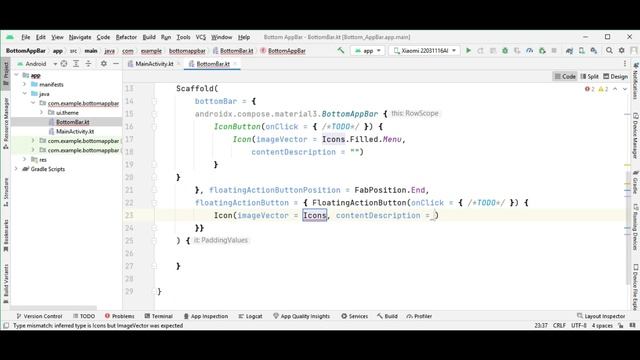Open App Quality Insights tool window
This screenshot has width=640, height=360.
tap(301, 316)
